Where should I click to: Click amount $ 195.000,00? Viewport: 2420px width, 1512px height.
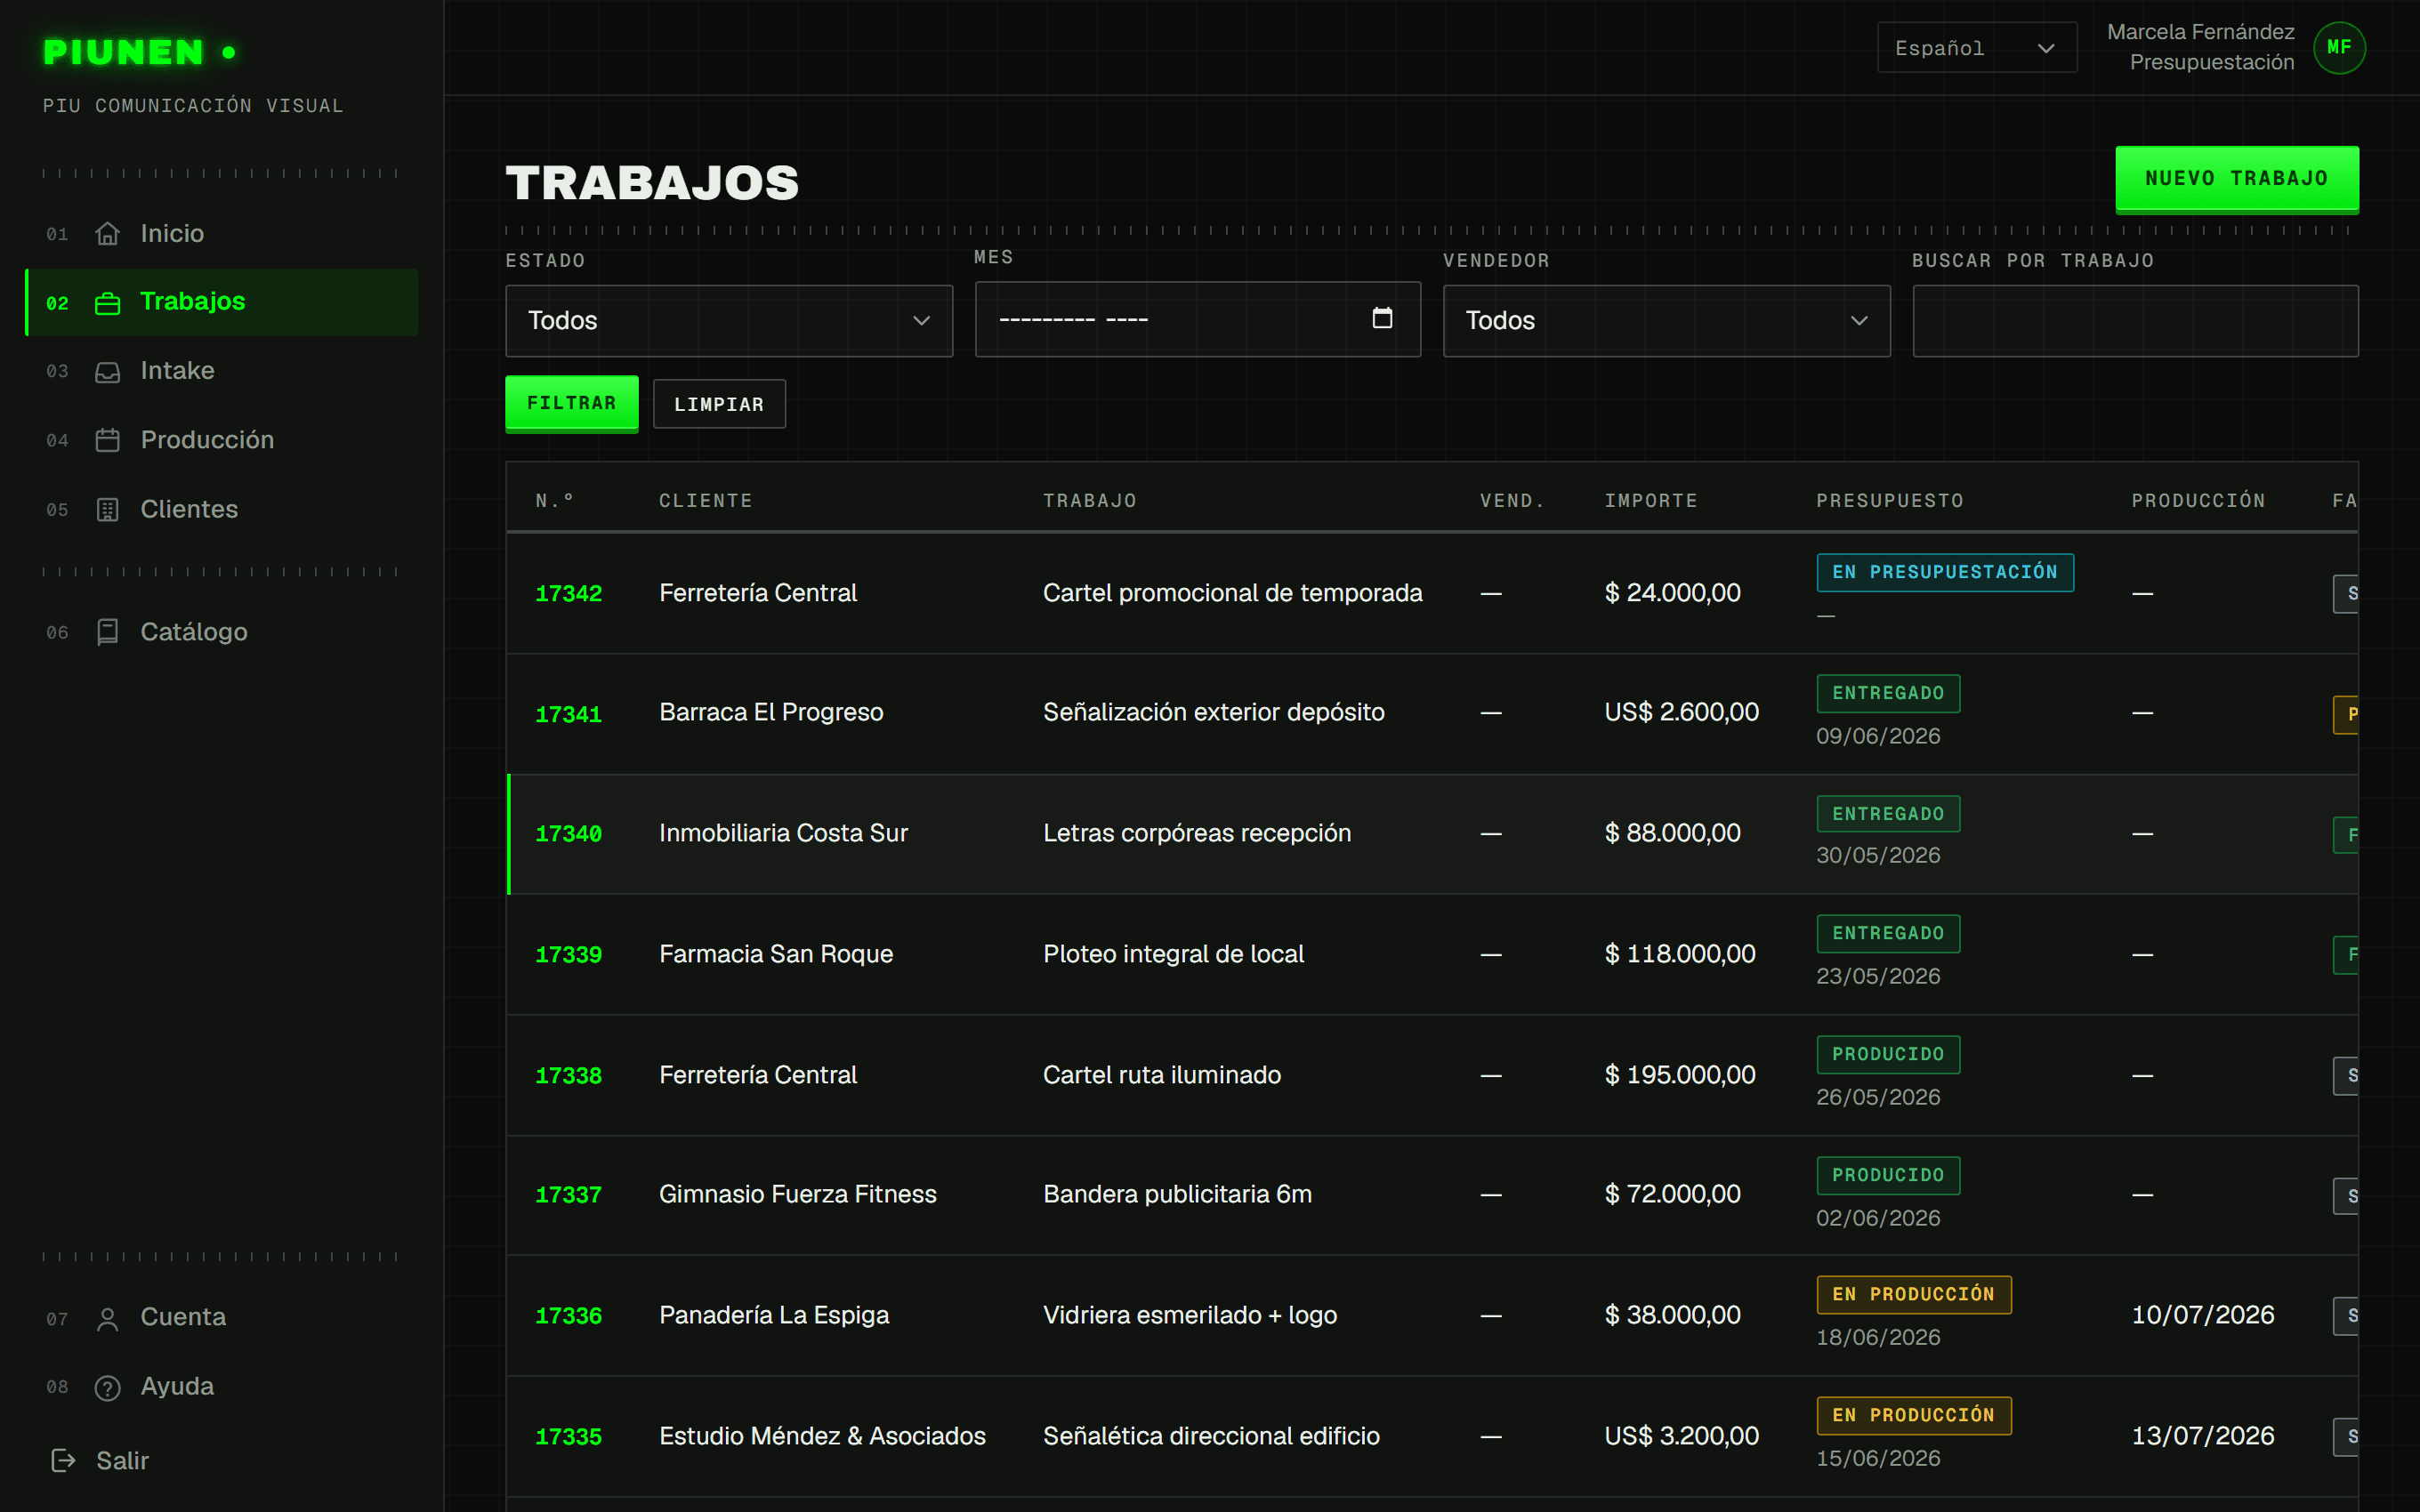click(1680, 1075)
